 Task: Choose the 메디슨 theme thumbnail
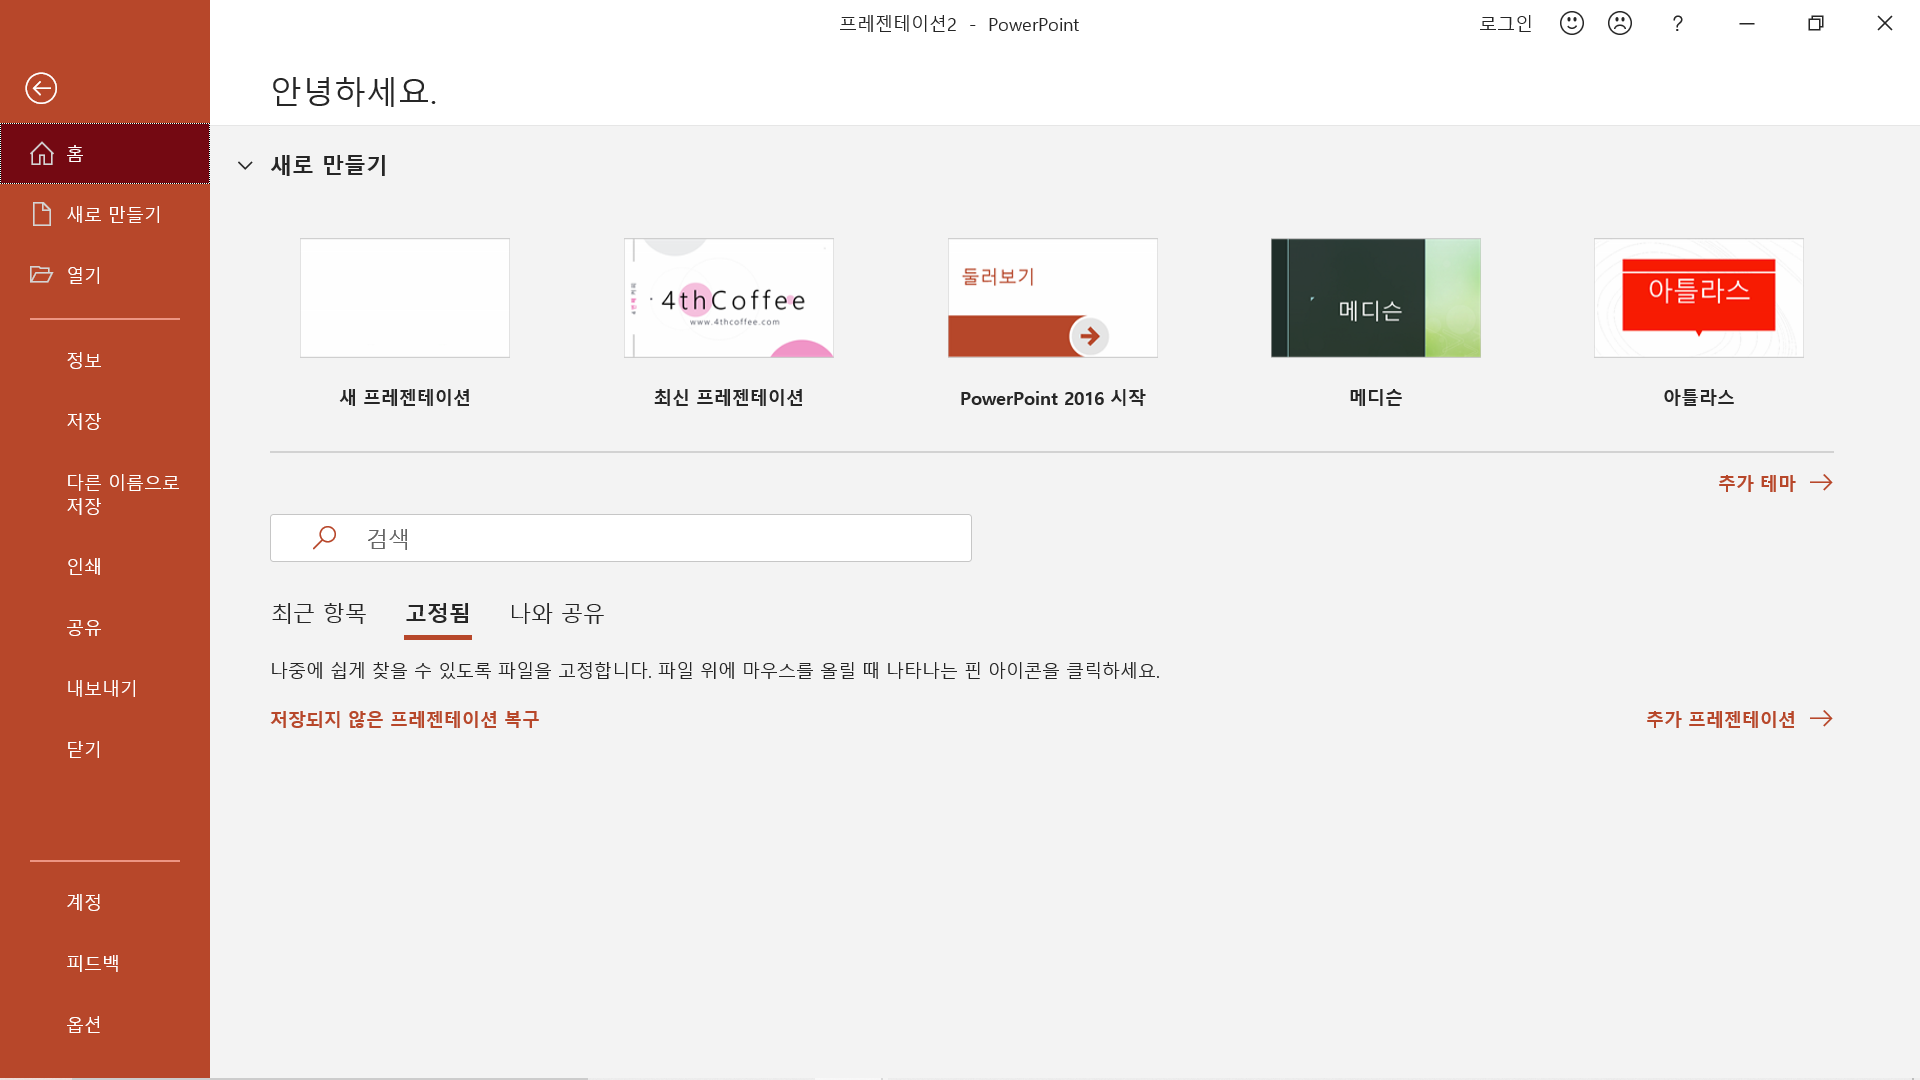pyautogui.click(x=1375, y=298)
